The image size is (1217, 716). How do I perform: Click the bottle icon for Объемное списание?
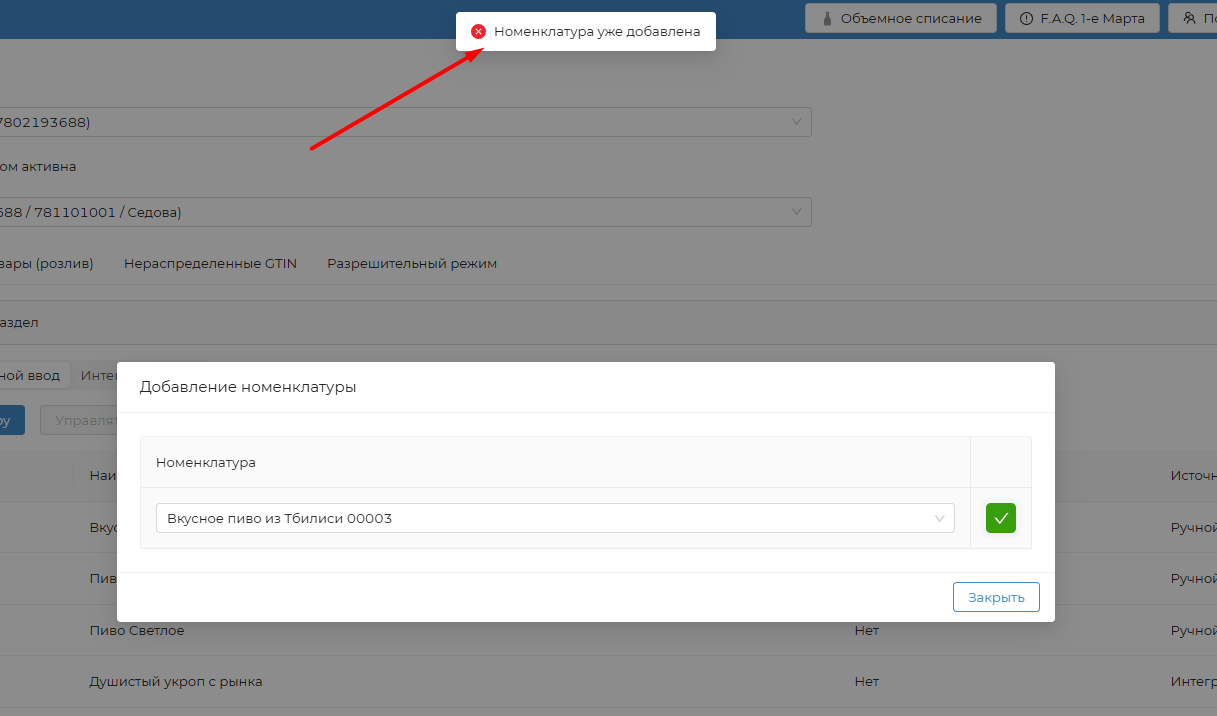[x=827, y=18]
